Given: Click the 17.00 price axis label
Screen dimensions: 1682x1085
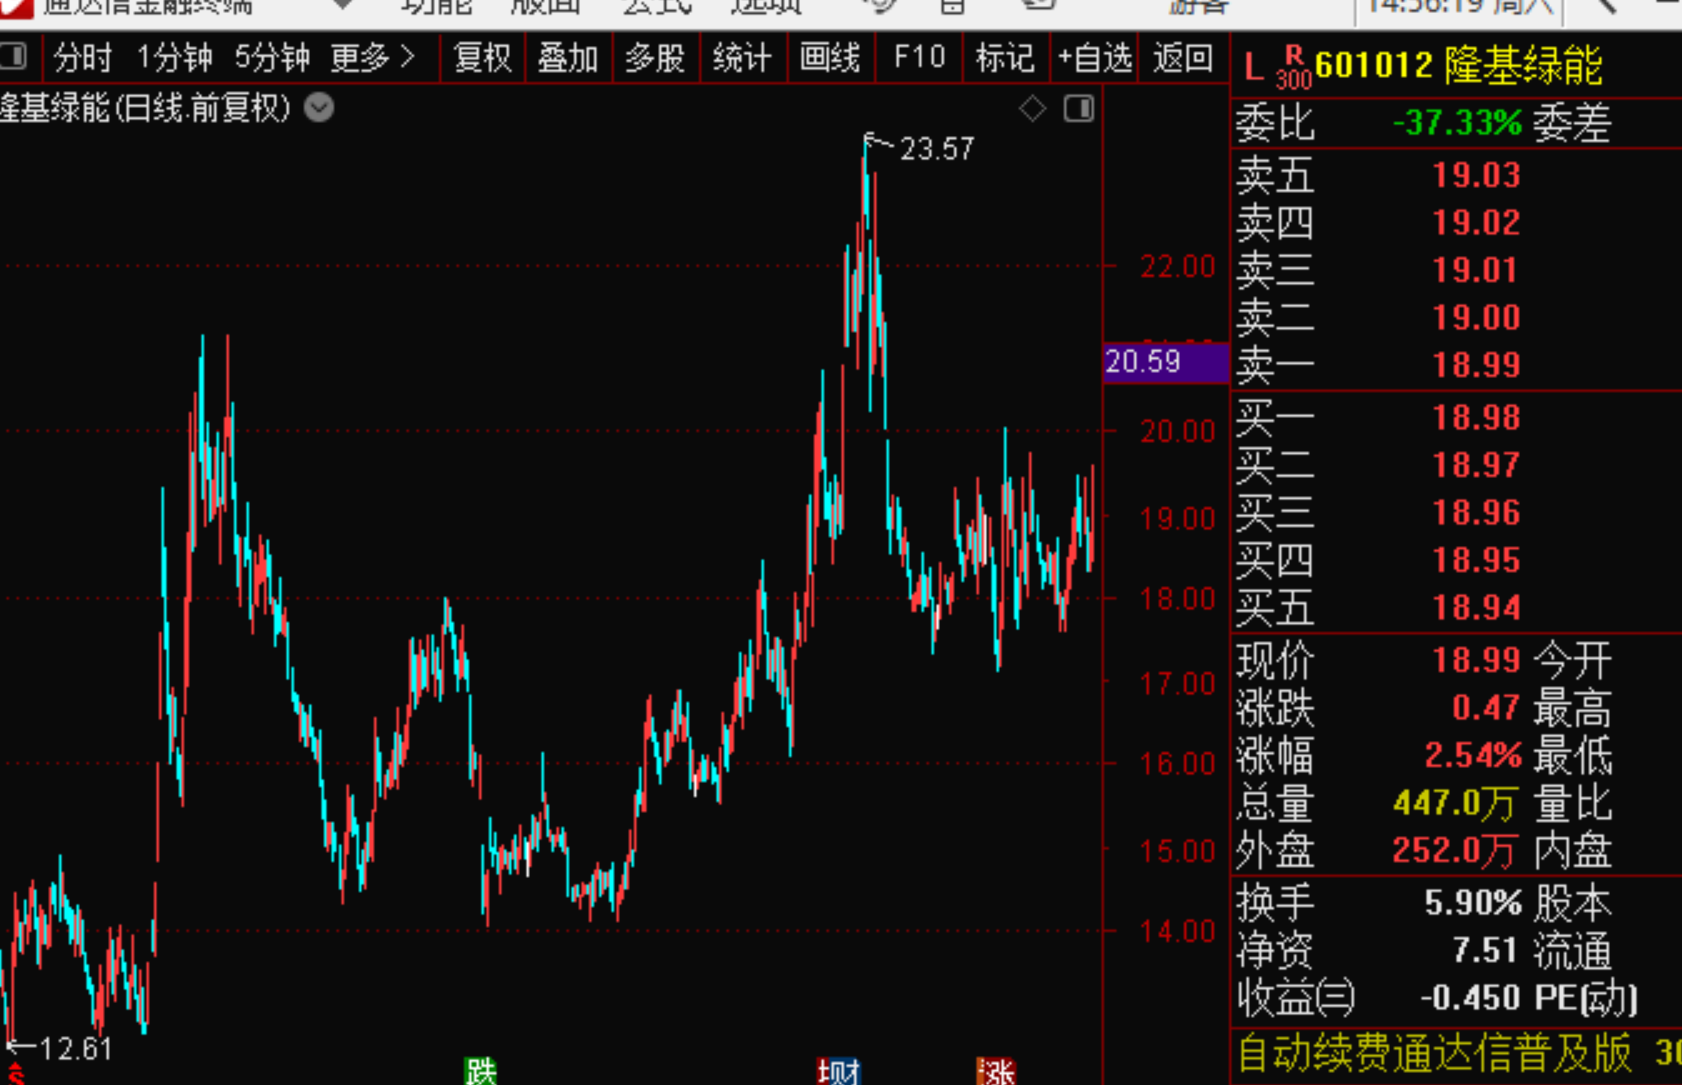Looking at the screenshot, I should pos(1178,684).
